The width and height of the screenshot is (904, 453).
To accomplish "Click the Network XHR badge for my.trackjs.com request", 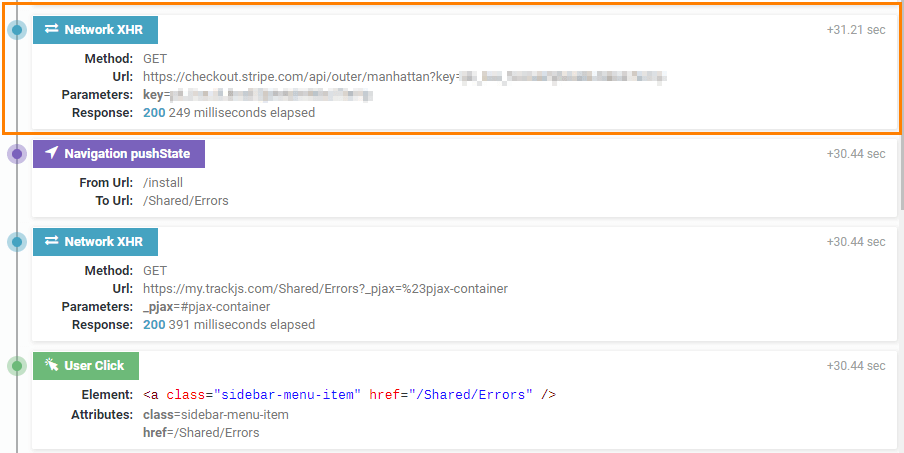I will pos(95,242).
